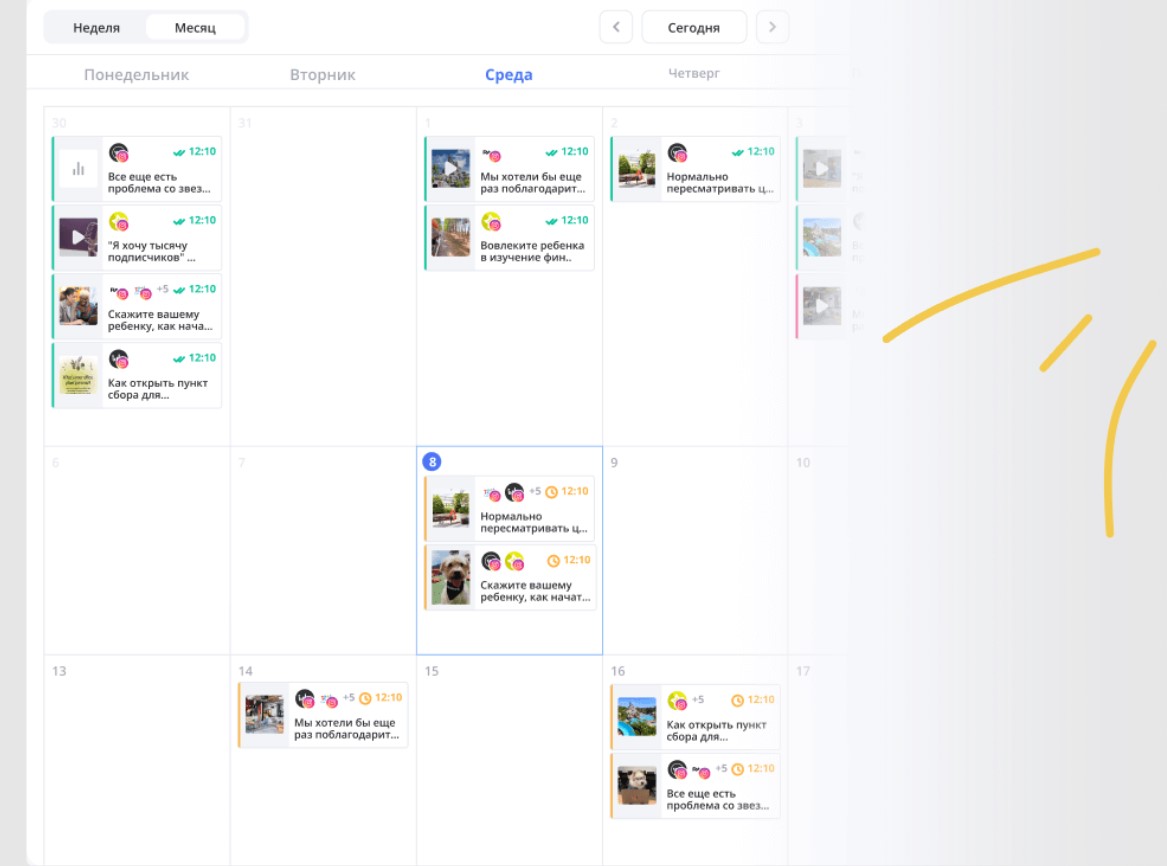The height and width of the screenshot is (866, 1167).
Task: Go to next period with right chevron
Action: [x=772, y=27]
